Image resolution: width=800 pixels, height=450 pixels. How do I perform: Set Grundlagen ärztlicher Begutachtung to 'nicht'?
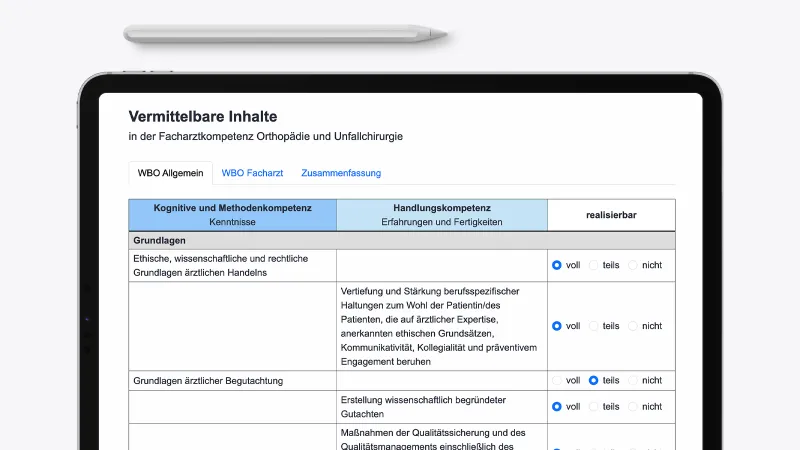pyautogui.click(x=634, y=381)
